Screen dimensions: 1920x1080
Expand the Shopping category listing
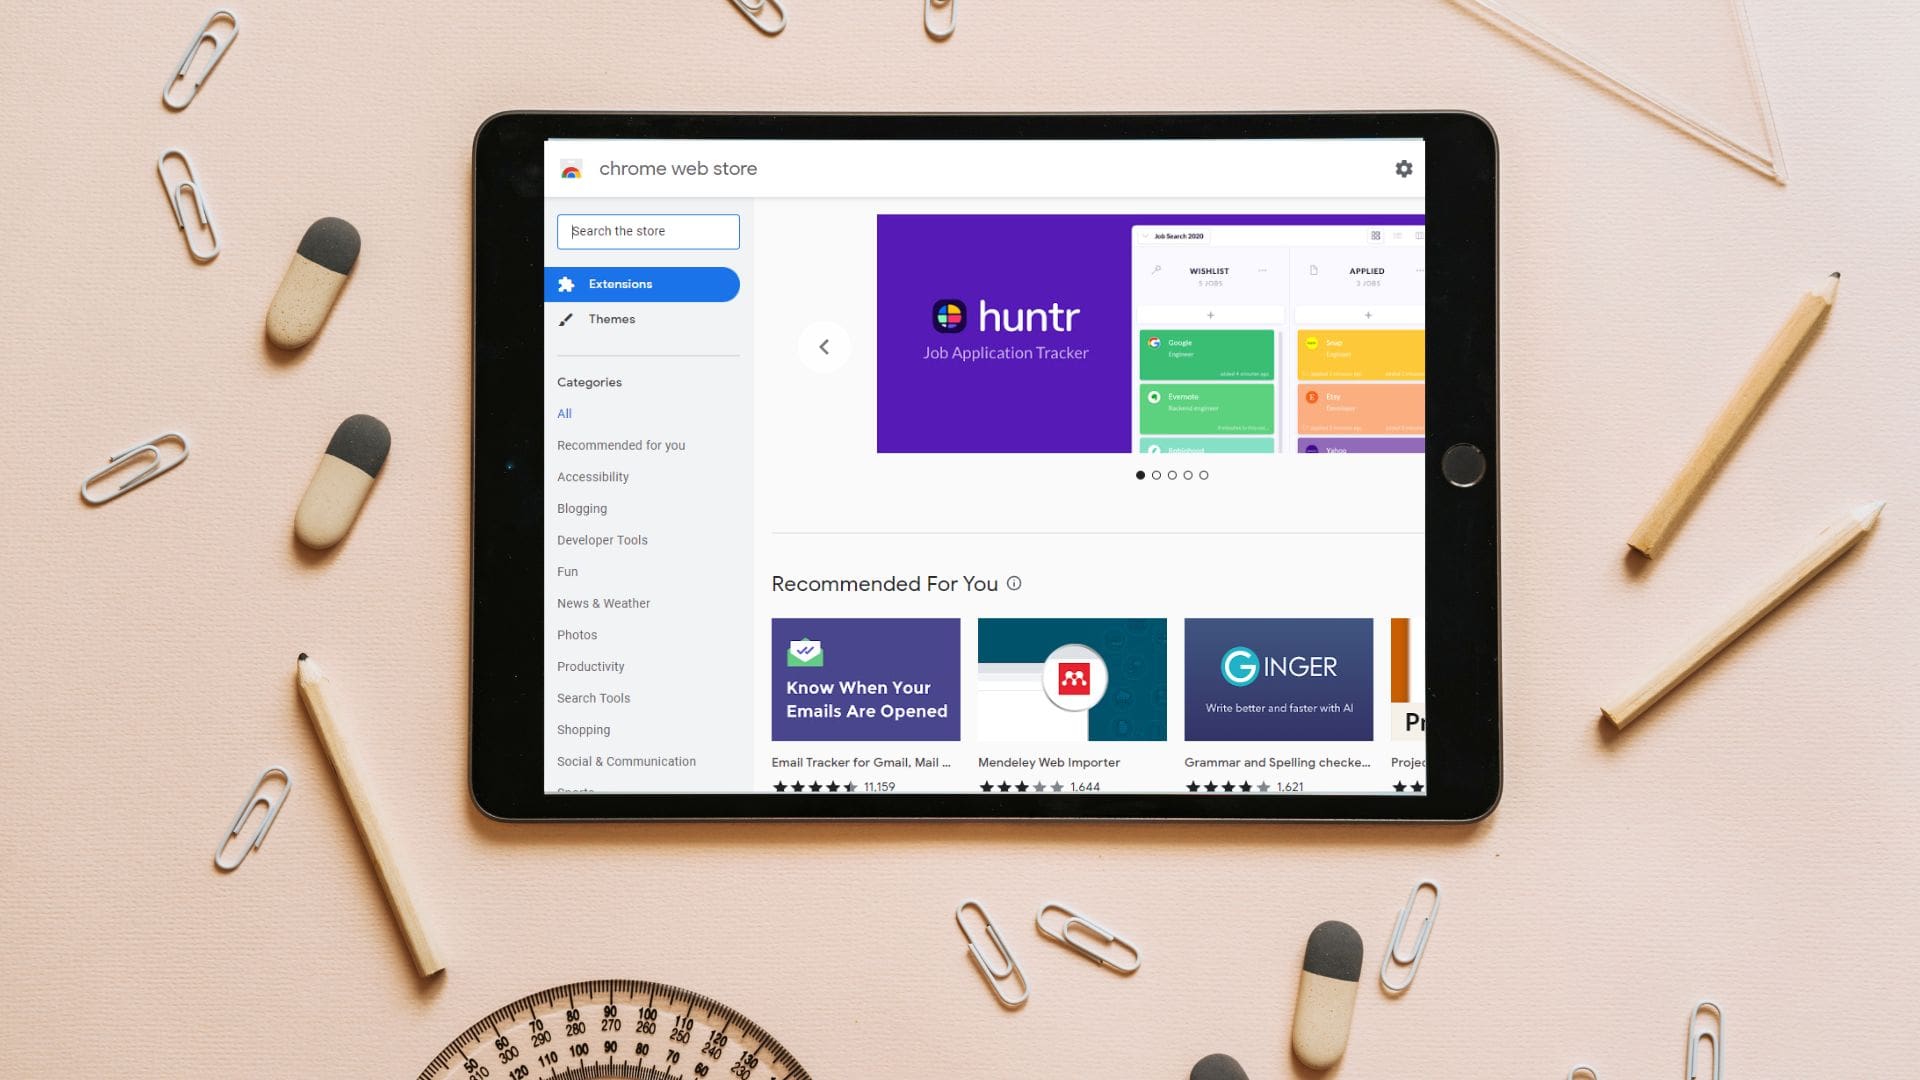pos(583,729)
